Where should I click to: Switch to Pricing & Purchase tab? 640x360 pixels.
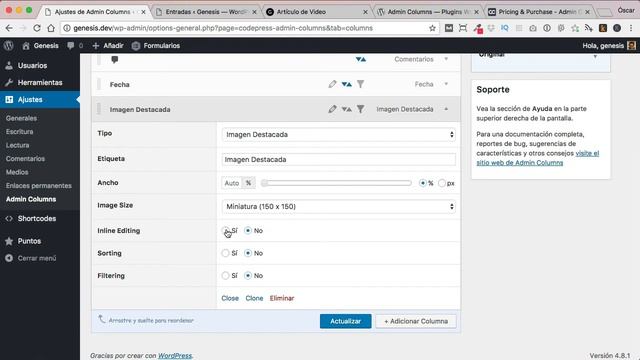pyautogui.click(x=539, y=12)
